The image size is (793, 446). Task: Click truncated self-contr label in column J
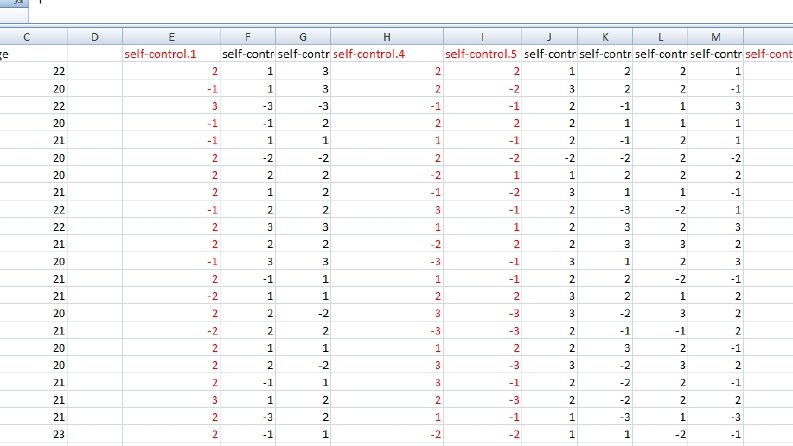tap(549, 54)
